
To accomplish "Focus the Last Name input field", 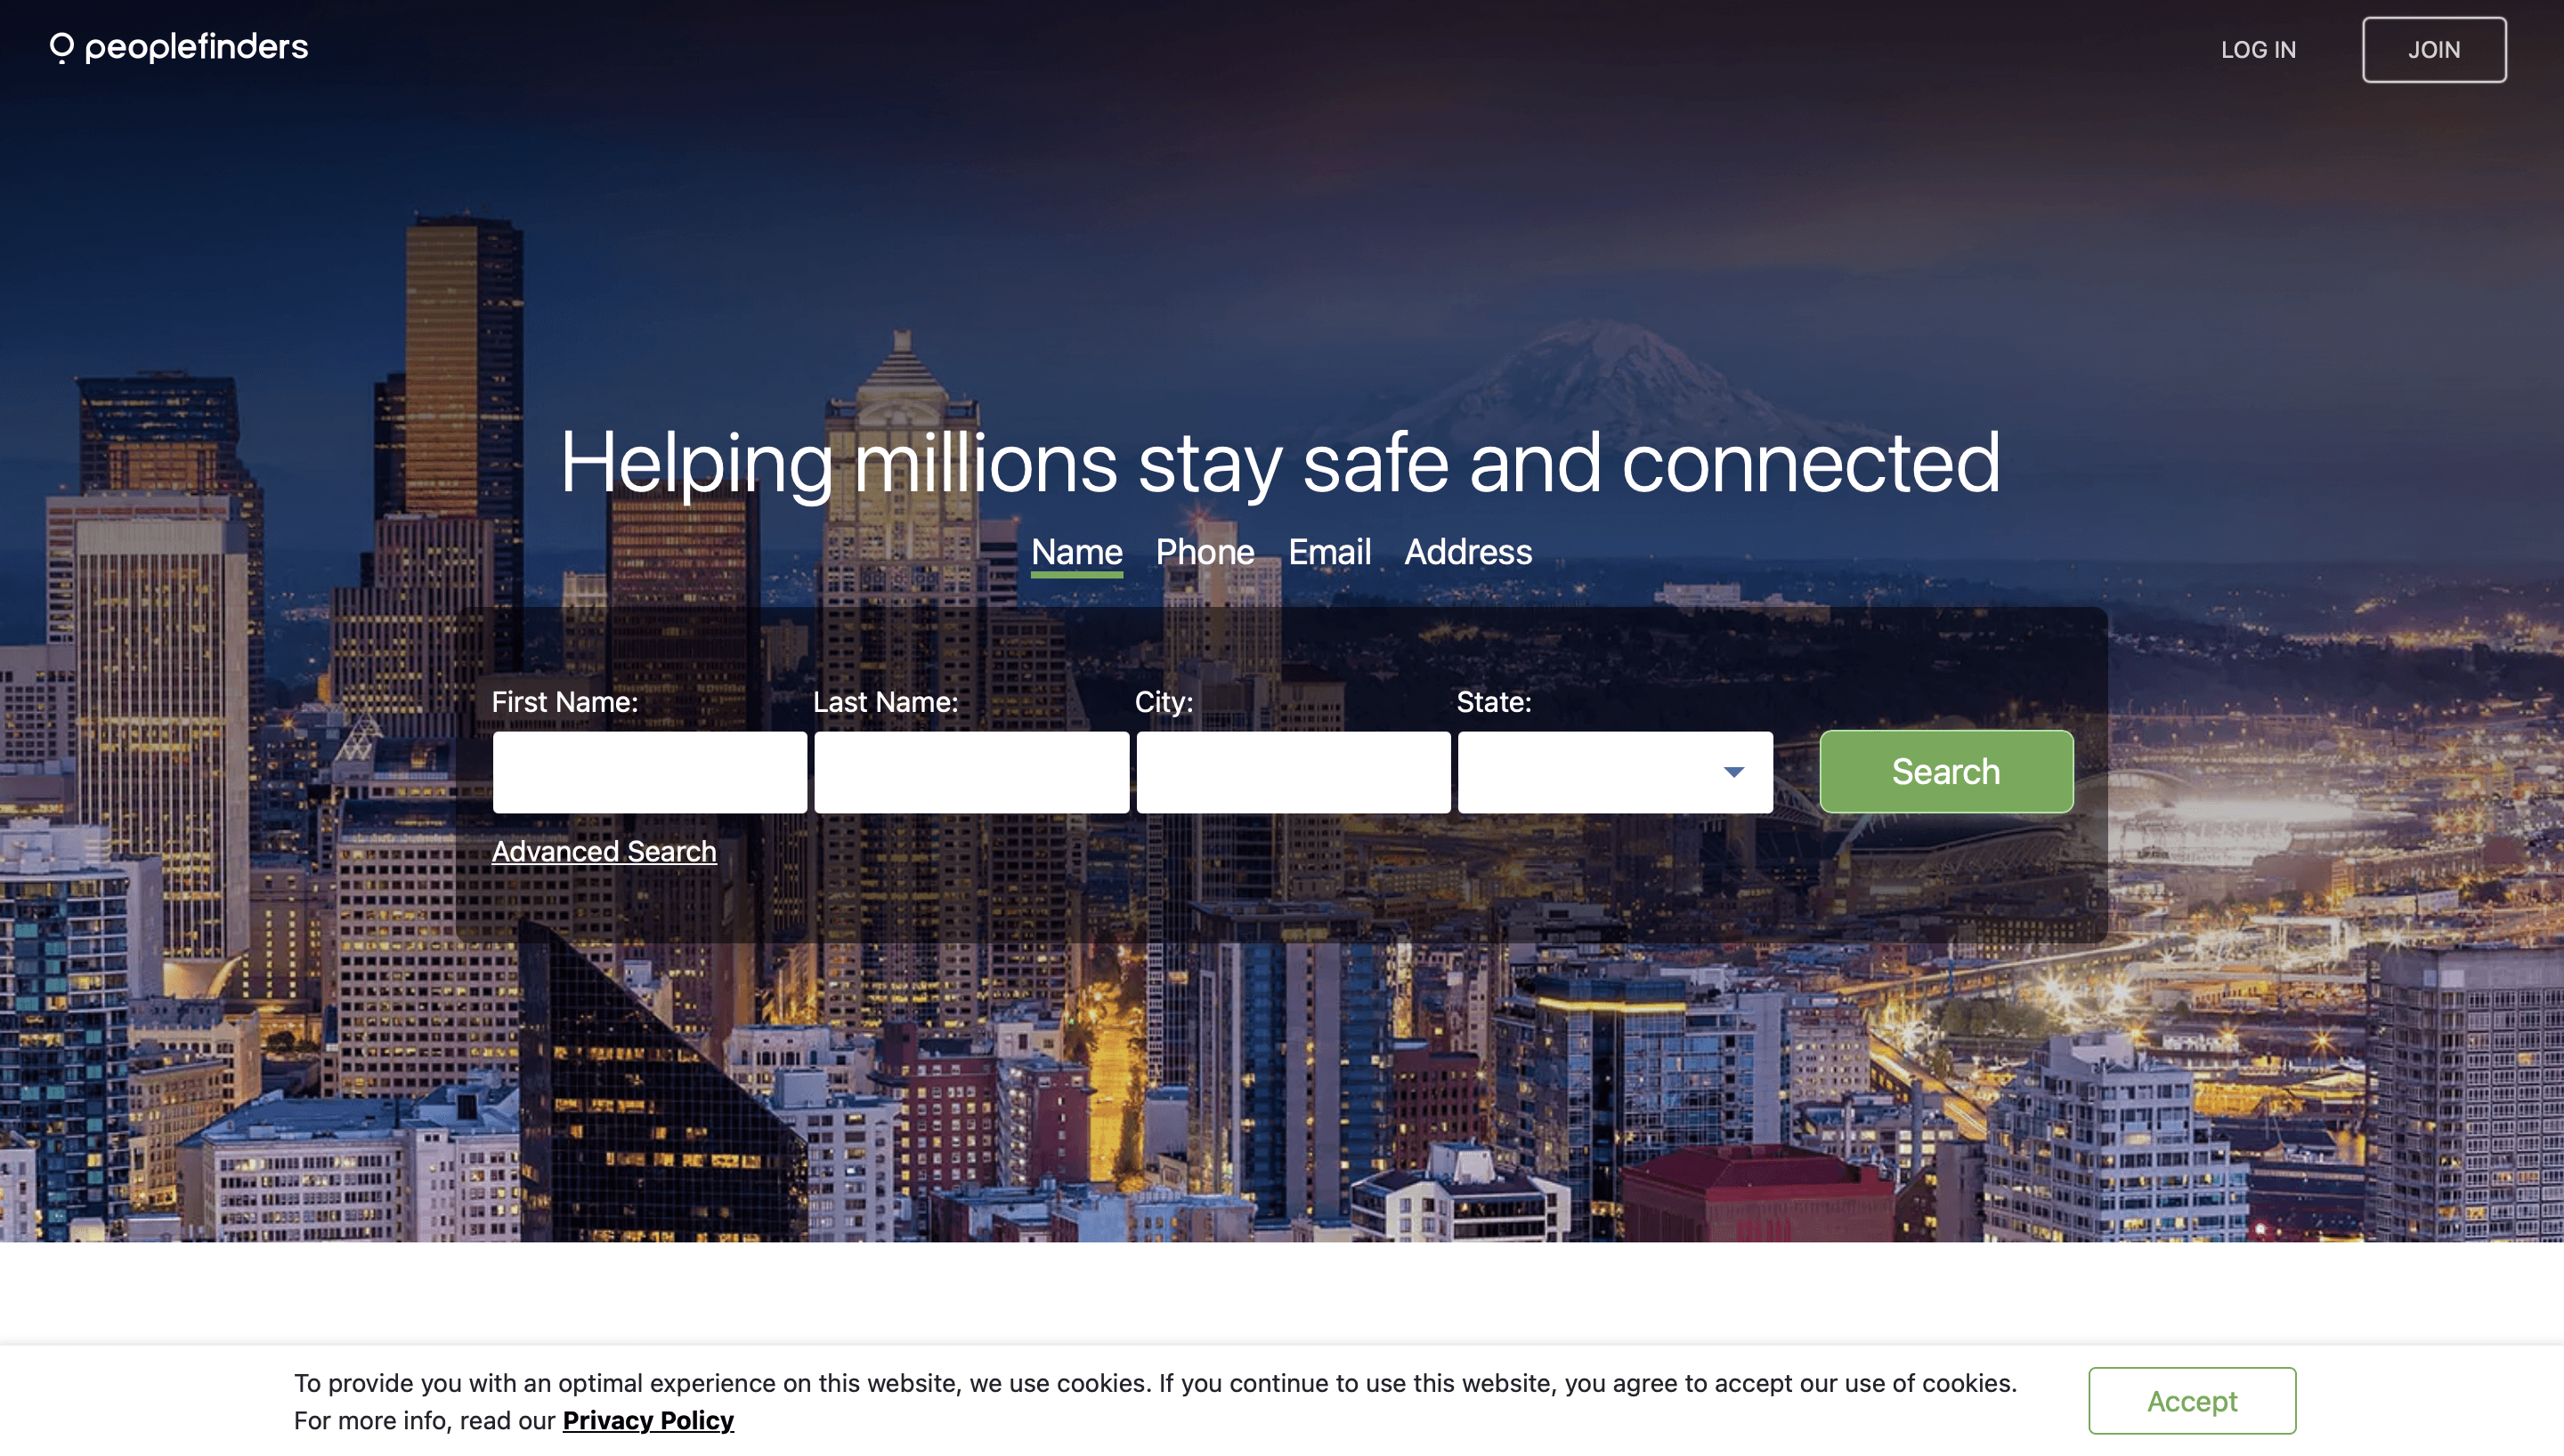I will click(972, 772).
